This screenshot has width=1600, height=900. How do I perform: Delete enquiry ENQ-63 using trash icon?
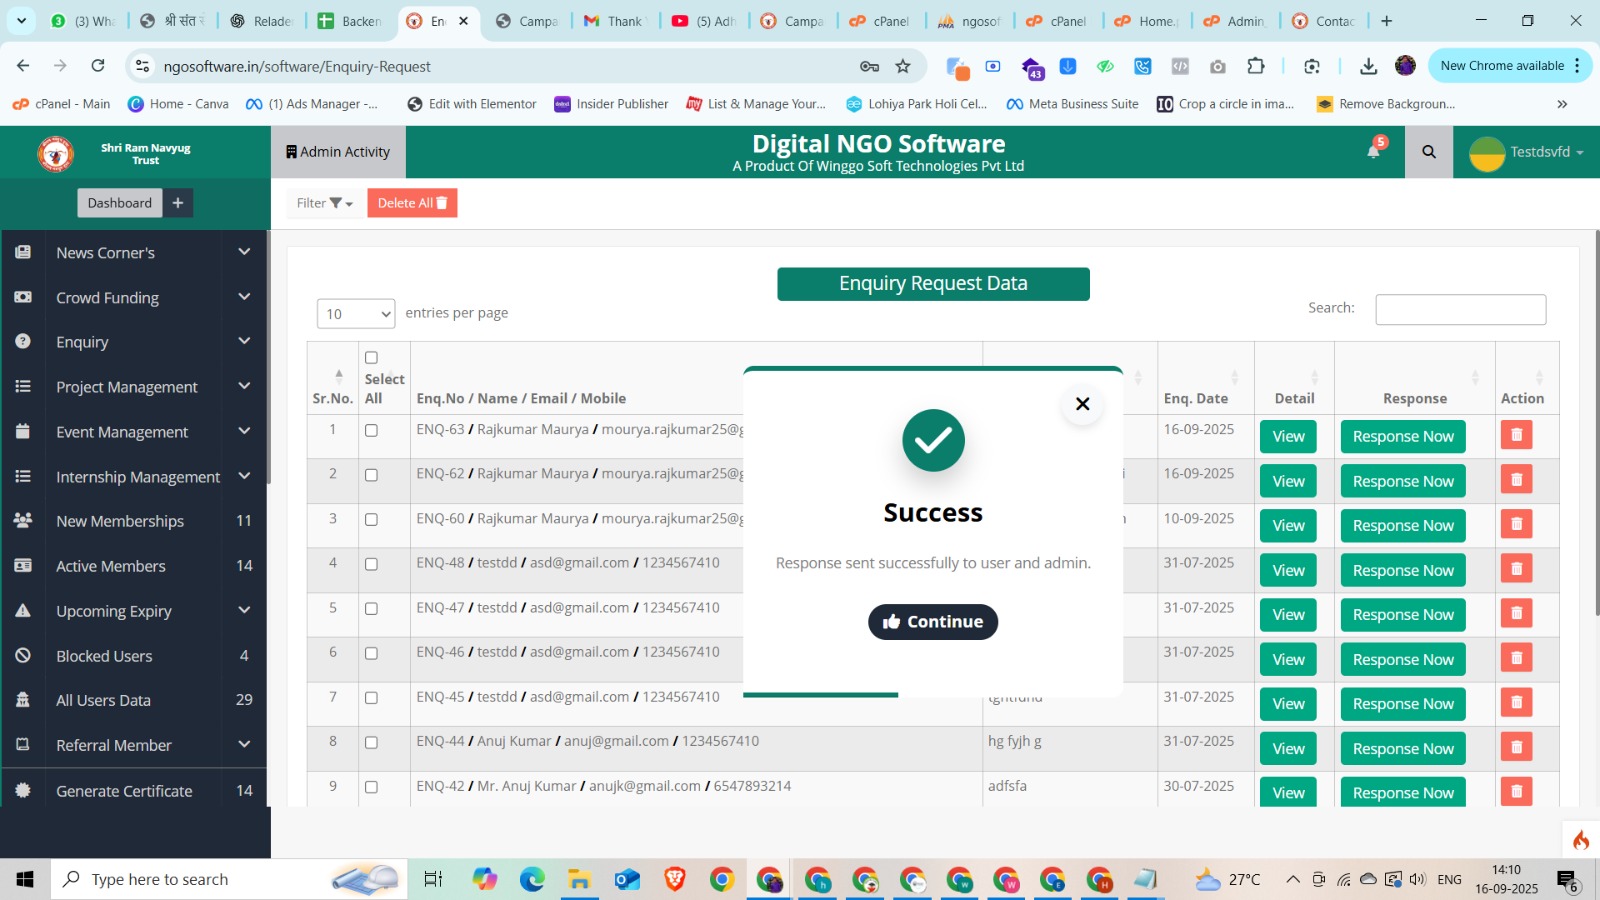[x=1516, y=435]
